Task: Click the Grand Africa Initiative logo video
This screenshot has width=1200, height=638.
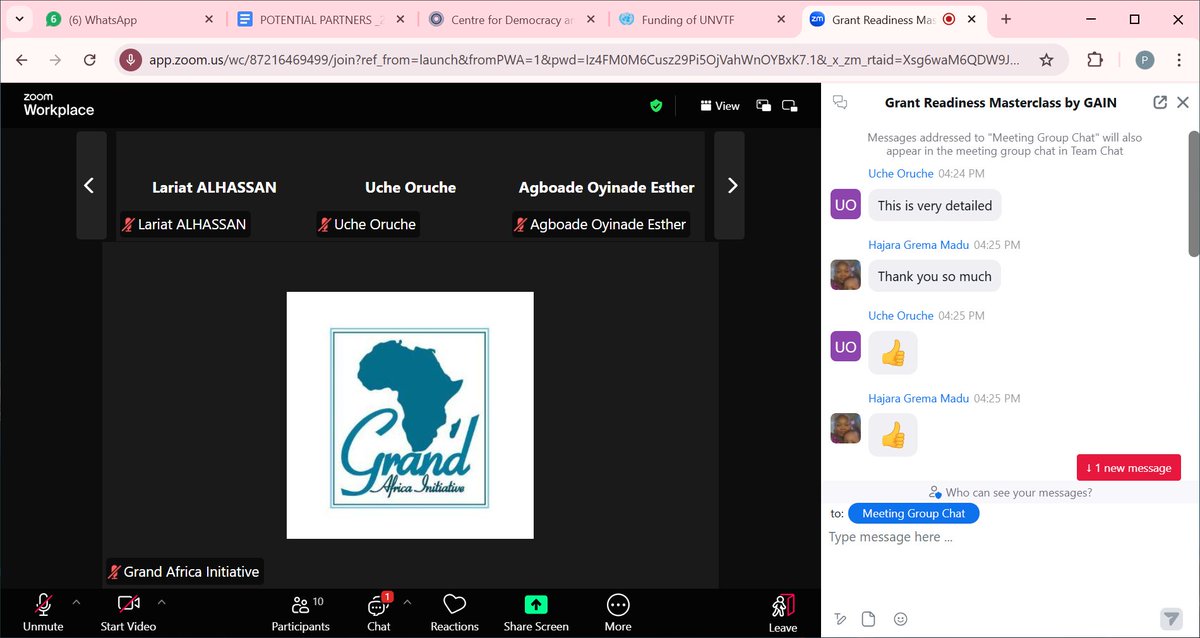Action: click(410, 415)
